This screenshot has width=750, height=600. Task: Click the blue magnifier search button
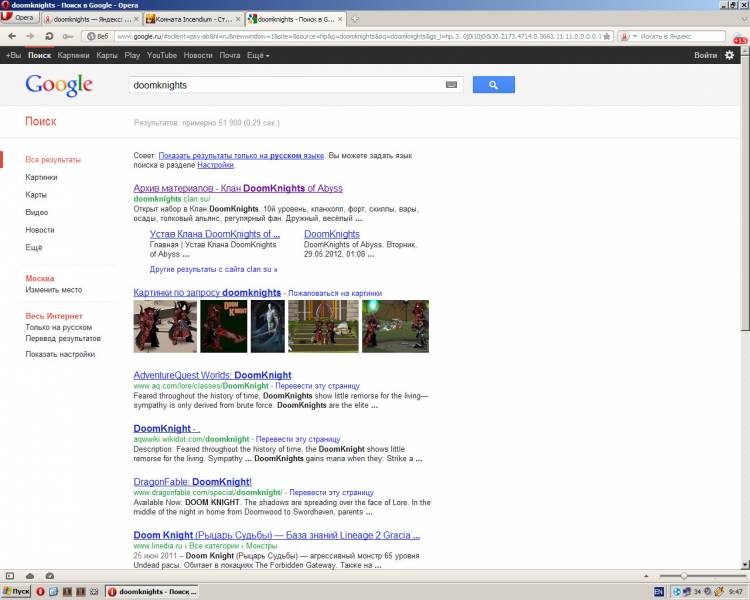pos(494,85)
